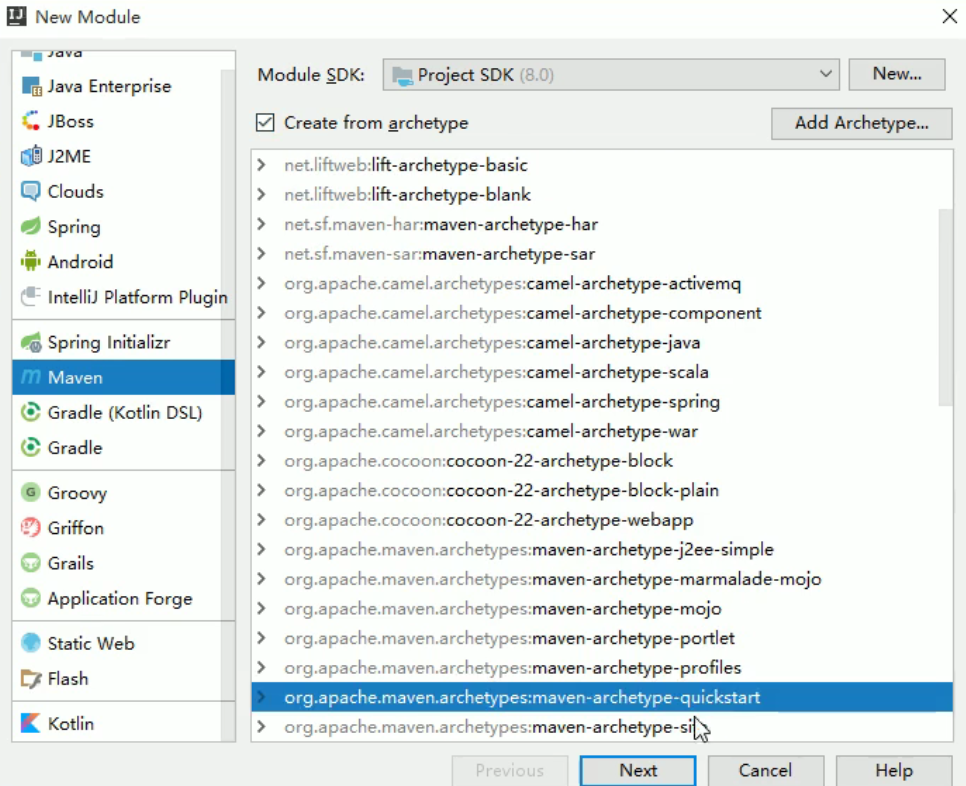Click the Flash folder icon

[31, 678]
